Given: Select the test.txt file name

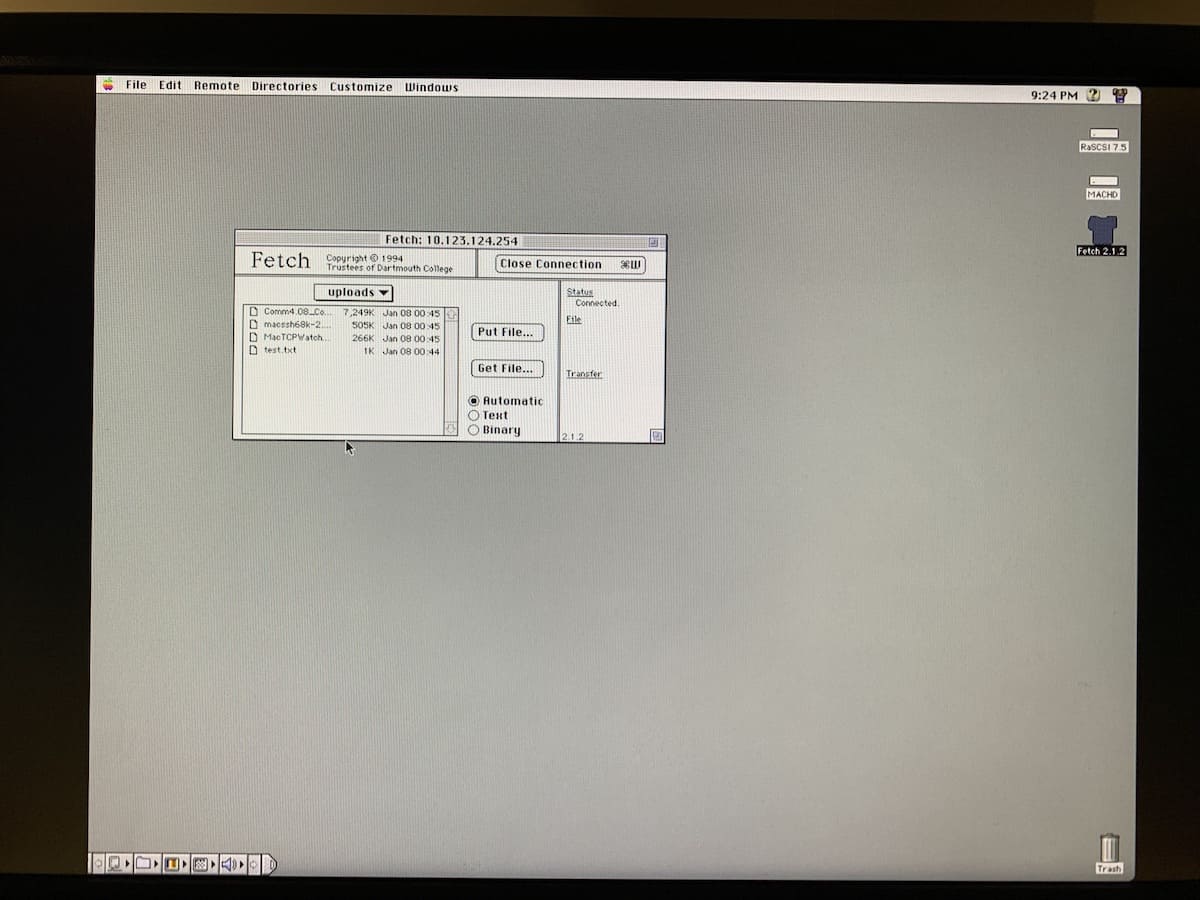Looking at the screenshot, I should [280, 350].
